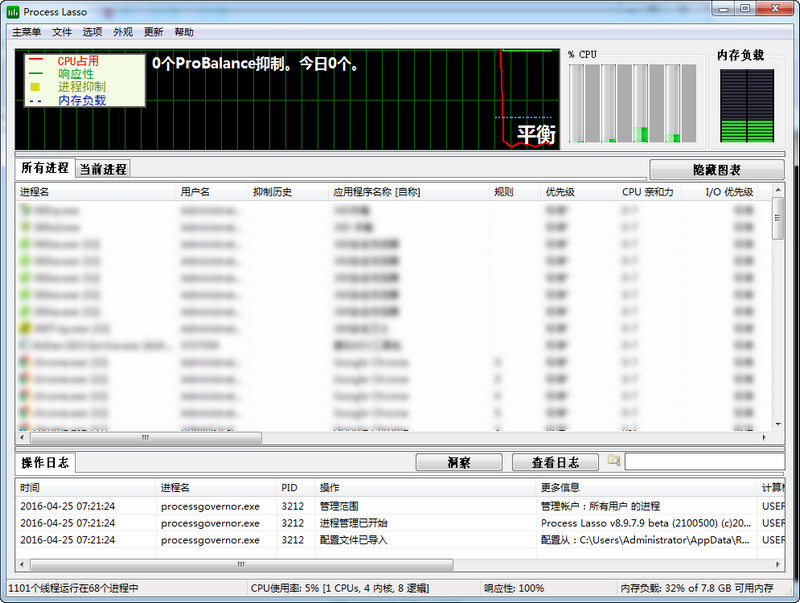Screen dimensions: 800x603
Task: Click the 内存负载 memory gauge
Action: pyautogui.click(x=747, y=106)
